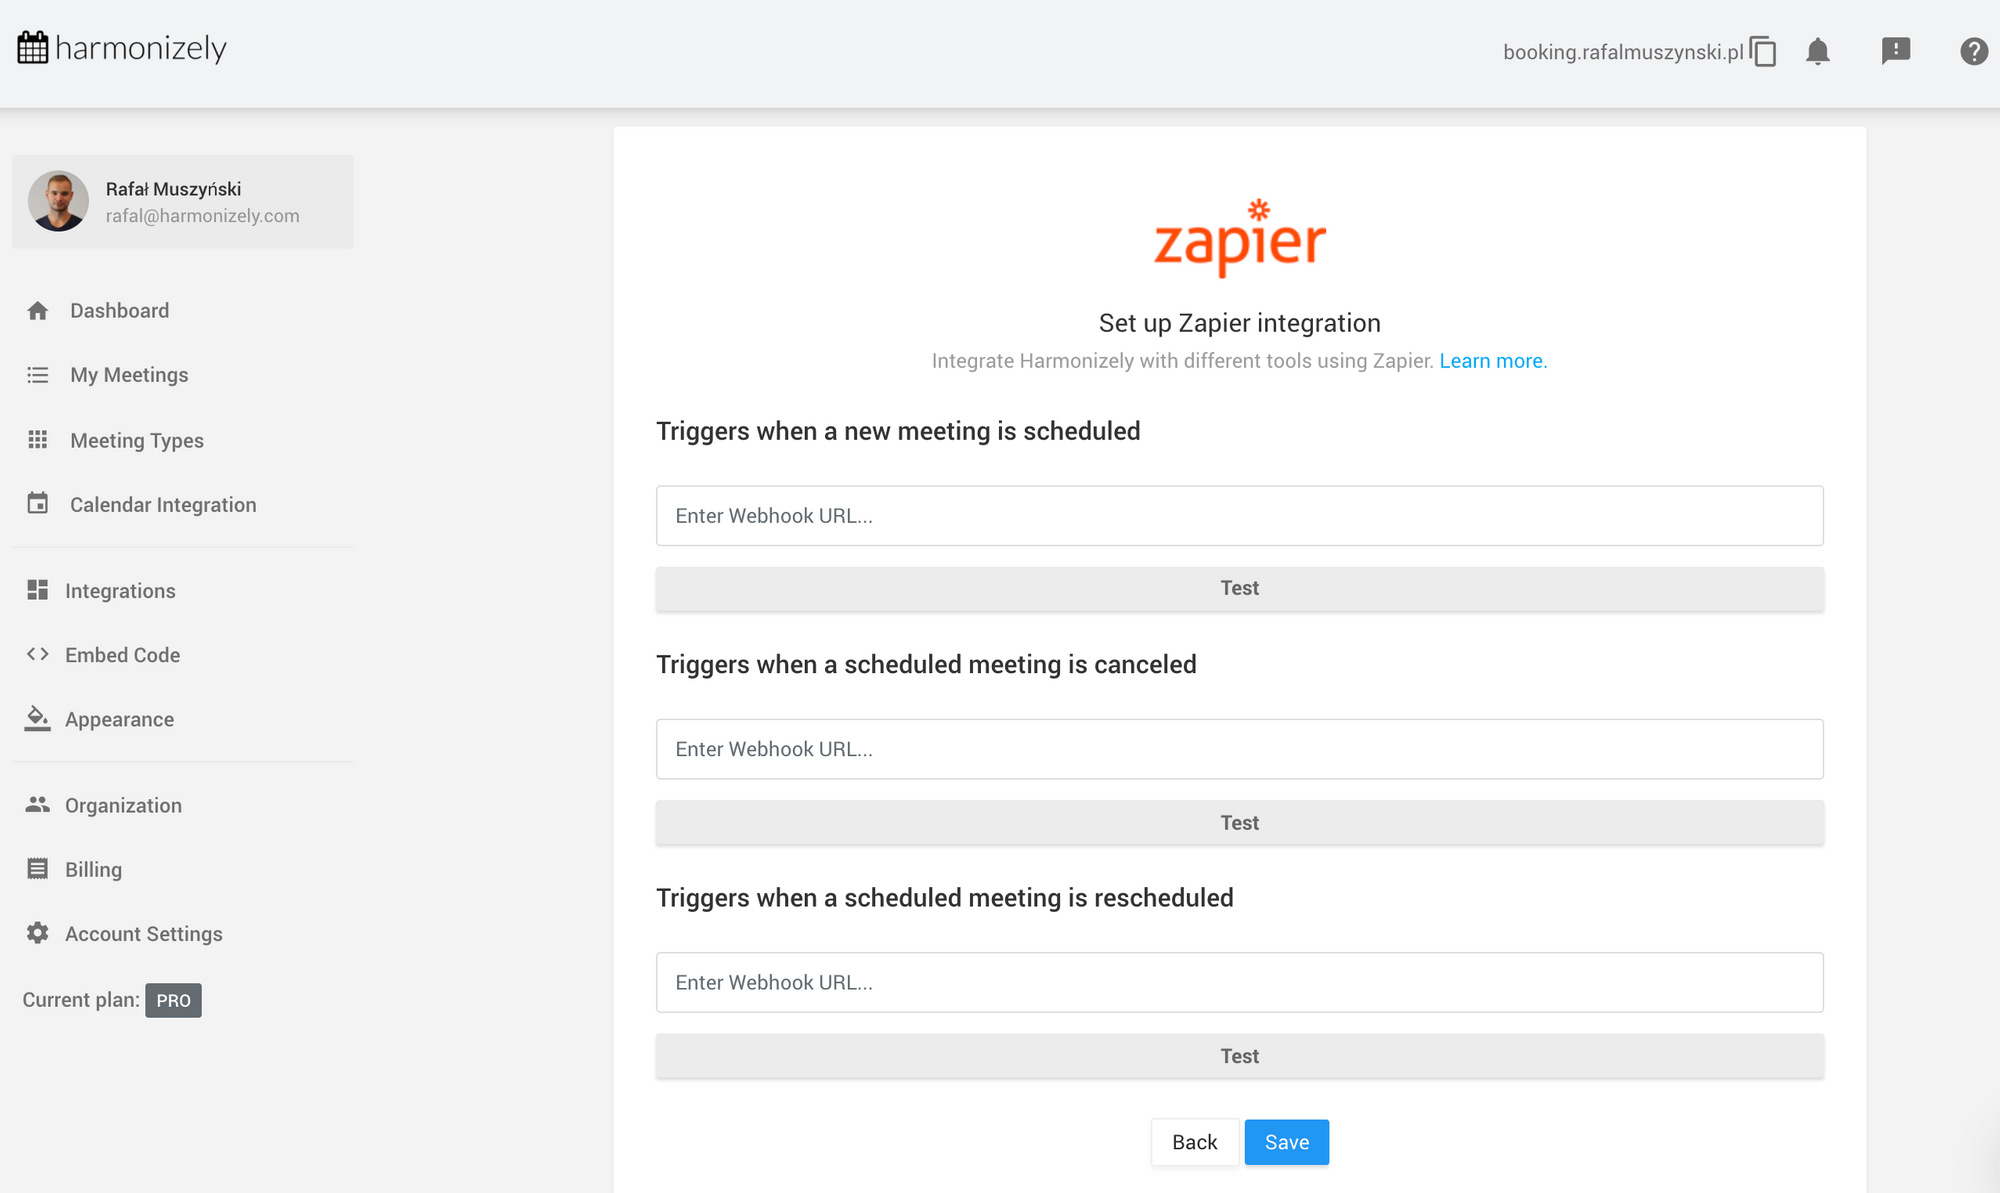Go to Meeting Types
Viewport: 2000px width, 1193px height.
(137, 441)
